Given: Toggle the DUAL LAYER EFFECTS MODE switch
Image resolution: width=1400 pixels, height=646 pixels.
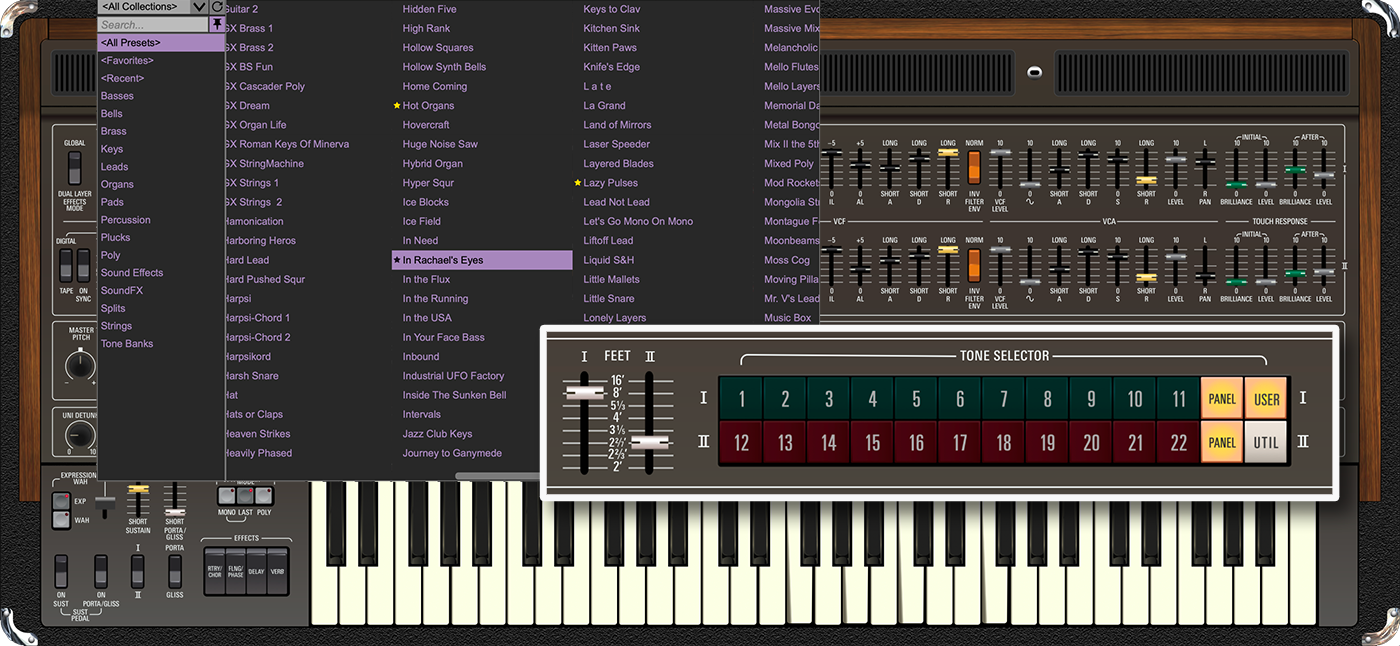Looking at the screenshot, I should pyautogui.click(x=74, y=168).
